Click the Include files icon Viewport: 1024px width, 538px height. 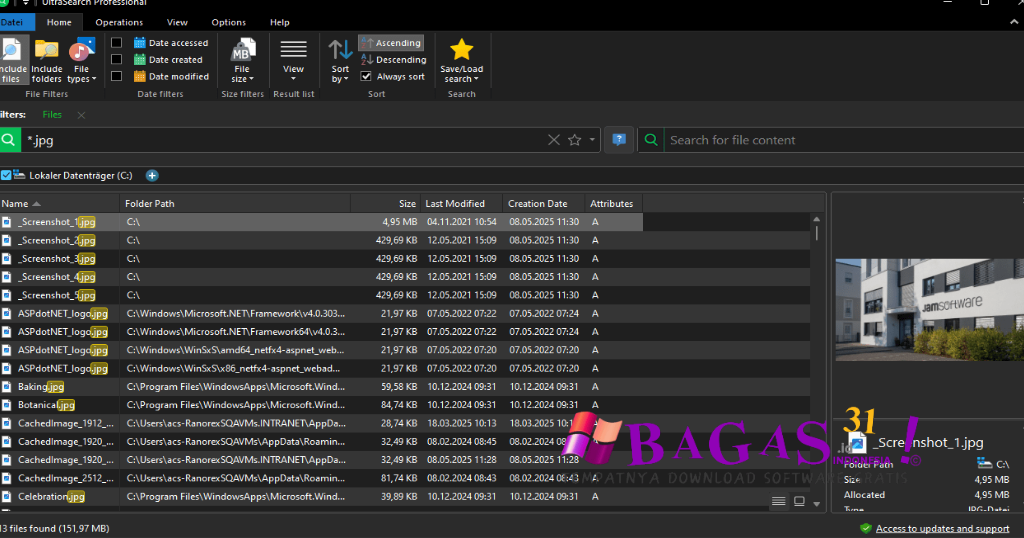click(x=11, y=61)
